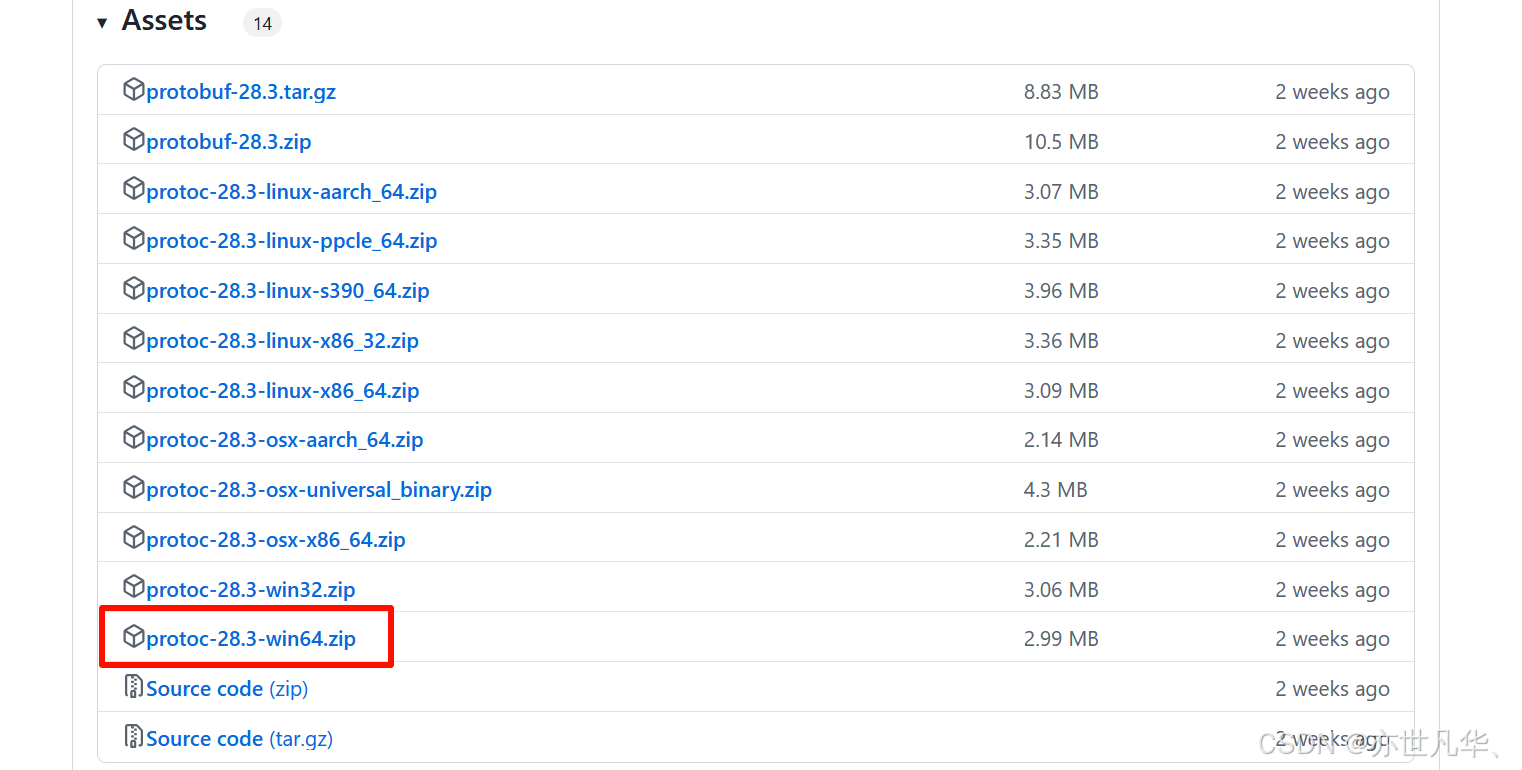The height and width of the screenshot is (770, 1522).
Task: Open the protoc-28.3-linux-aarch_64.zip link
Action: click(x=292, y=192)
